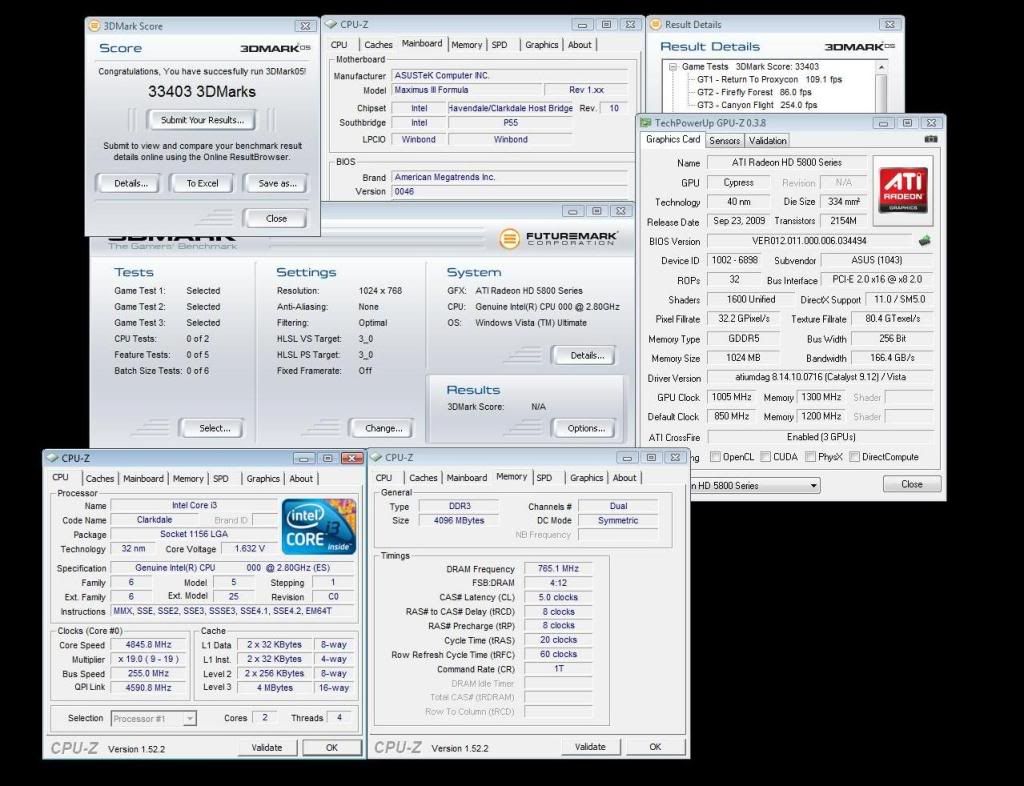Open SPD tab in the CPU-Z memory timings window
The height and width of the screenshot is (786, 1024).
pyautogui.click(x=544, y=478)
